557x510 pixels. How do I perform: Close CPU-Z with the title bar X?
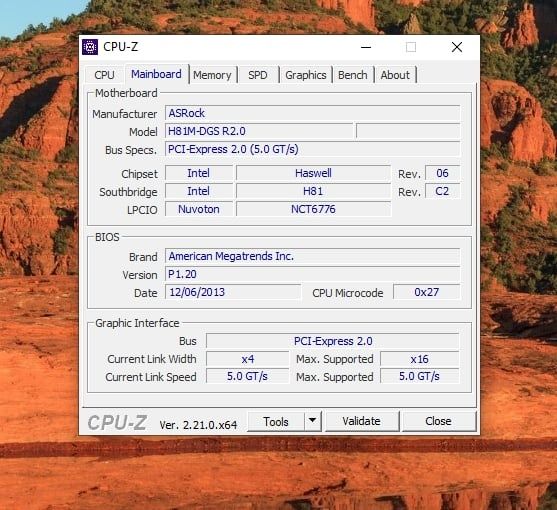click(457, 47)
